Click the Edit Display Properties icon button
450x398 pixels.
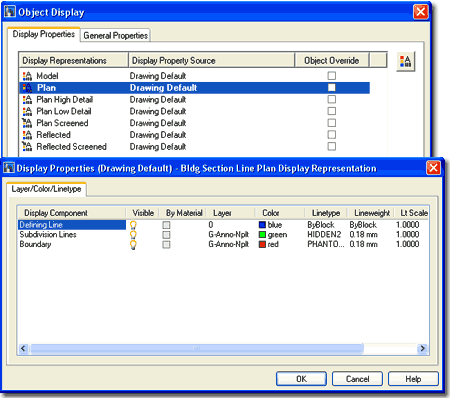tap(406, 61)
